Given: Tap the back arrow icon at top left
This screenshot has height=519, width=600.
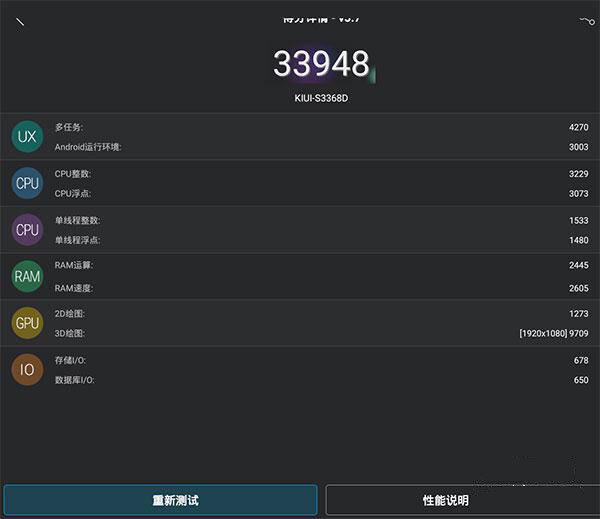Looking at the screenshot, I should click(20, 22).
